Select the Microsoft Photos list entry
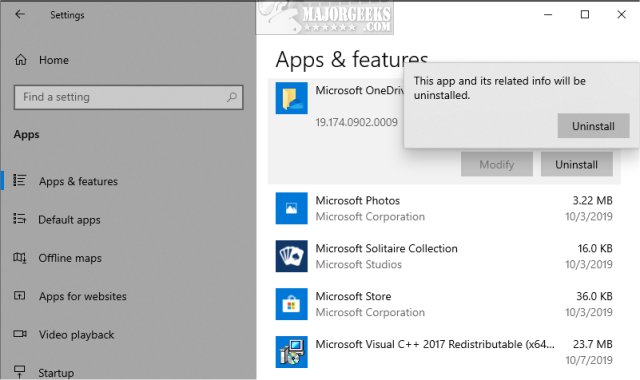This screenshot has width=640, height=380. pos(444,208)
